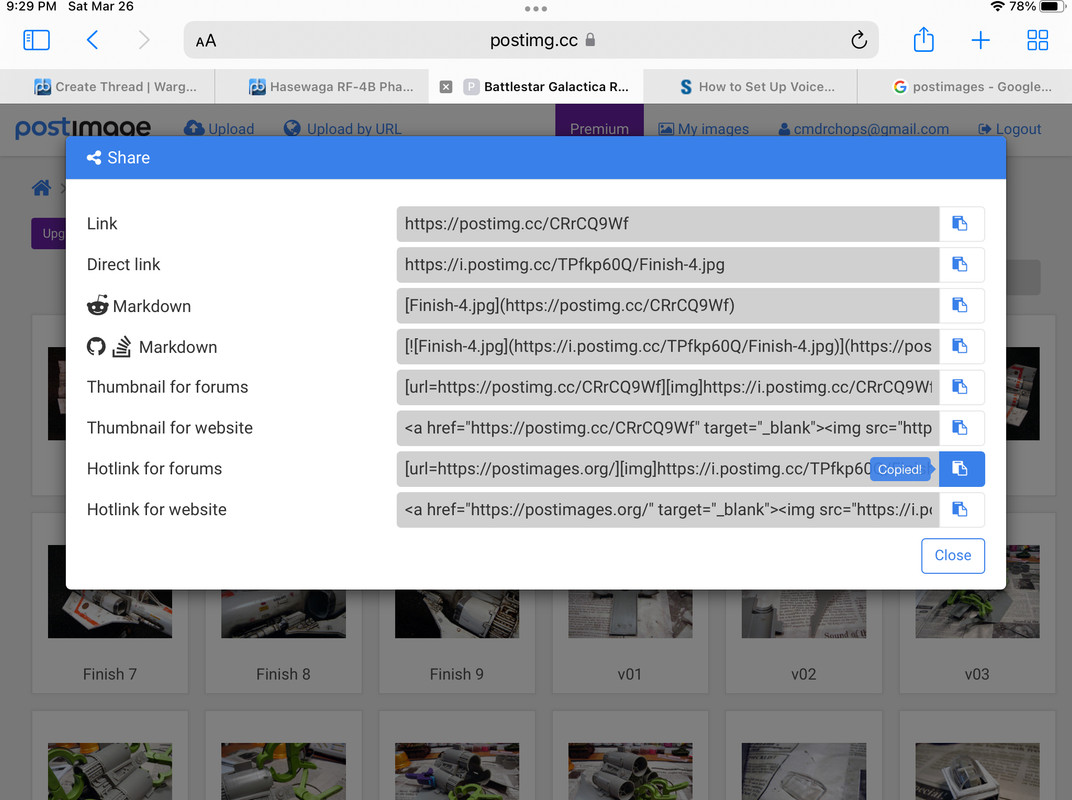Open the Upload page
Image resolution: width=1072 pixels, height=800 pixels.
pos(219,129)
